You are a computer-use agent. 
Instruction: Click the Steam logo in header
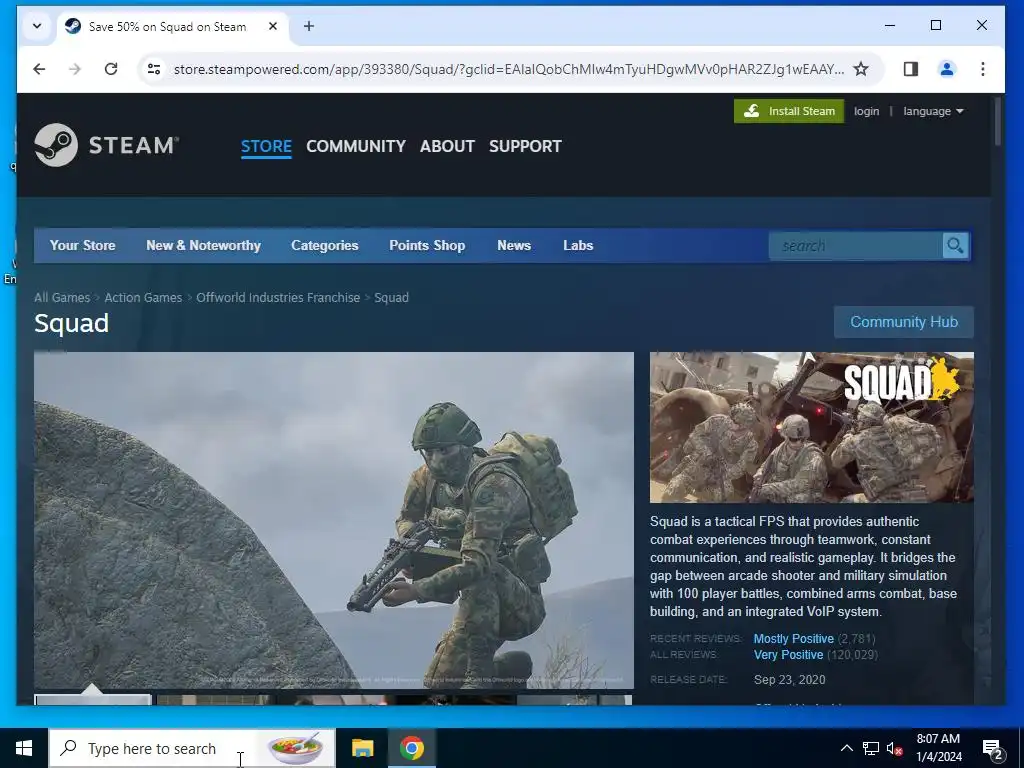[x=106, y=145]
